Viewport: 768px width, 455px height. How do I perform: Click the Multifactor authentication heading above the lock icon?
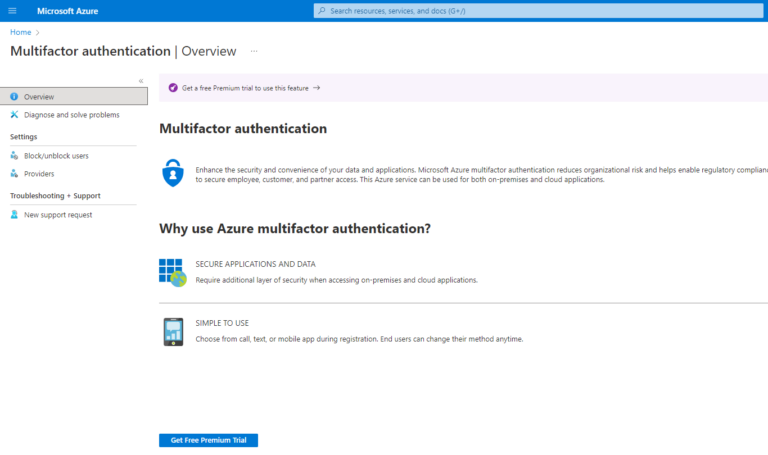pos(243,128)
